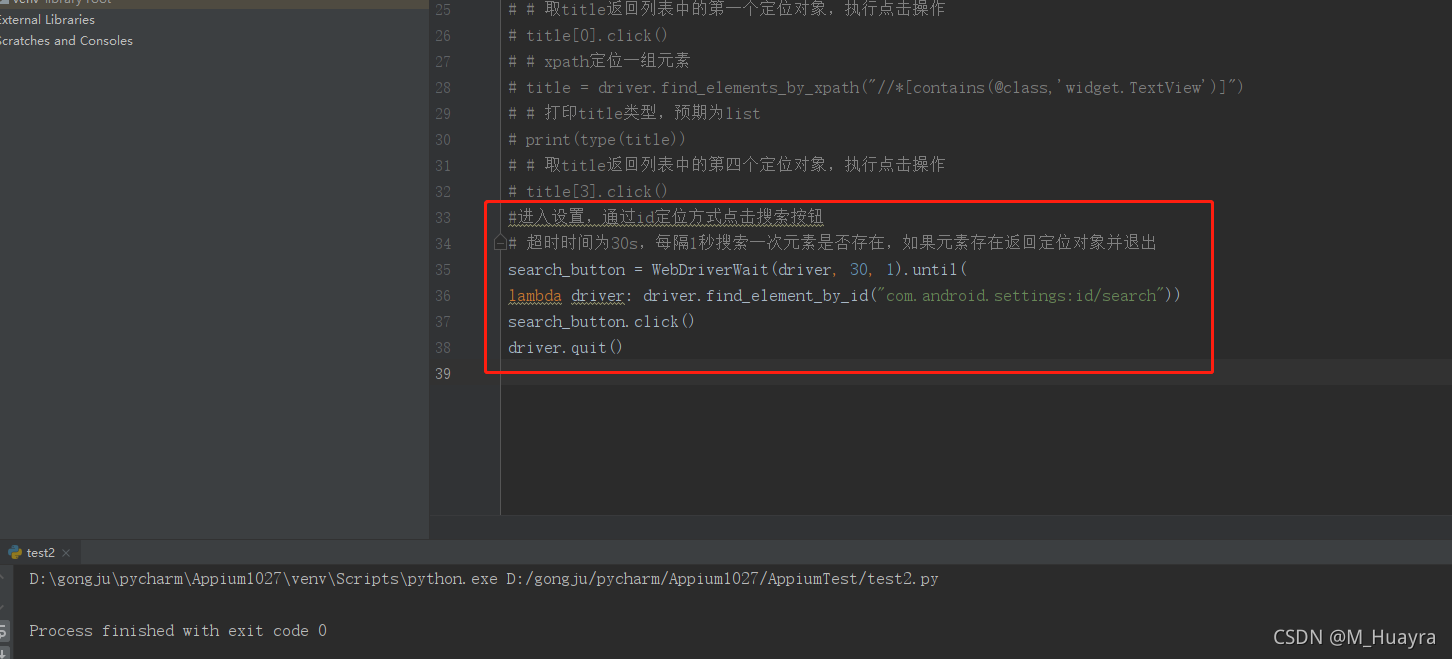Image resolution: width=1452 pixels, height=659 pixels.
Task: Click line number 28 in the gutter
Action: click(x=443, y=88)
